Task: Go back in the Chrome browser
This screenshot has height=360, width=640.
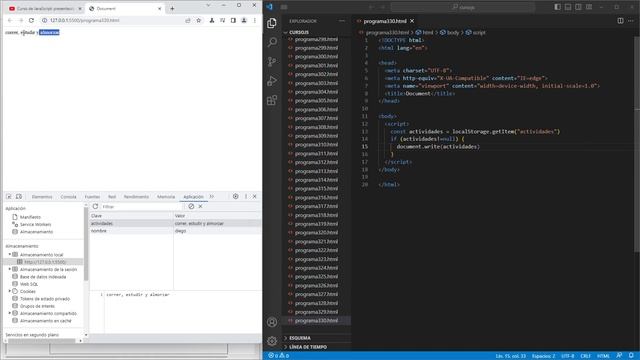Action: (x=10, y=20)
